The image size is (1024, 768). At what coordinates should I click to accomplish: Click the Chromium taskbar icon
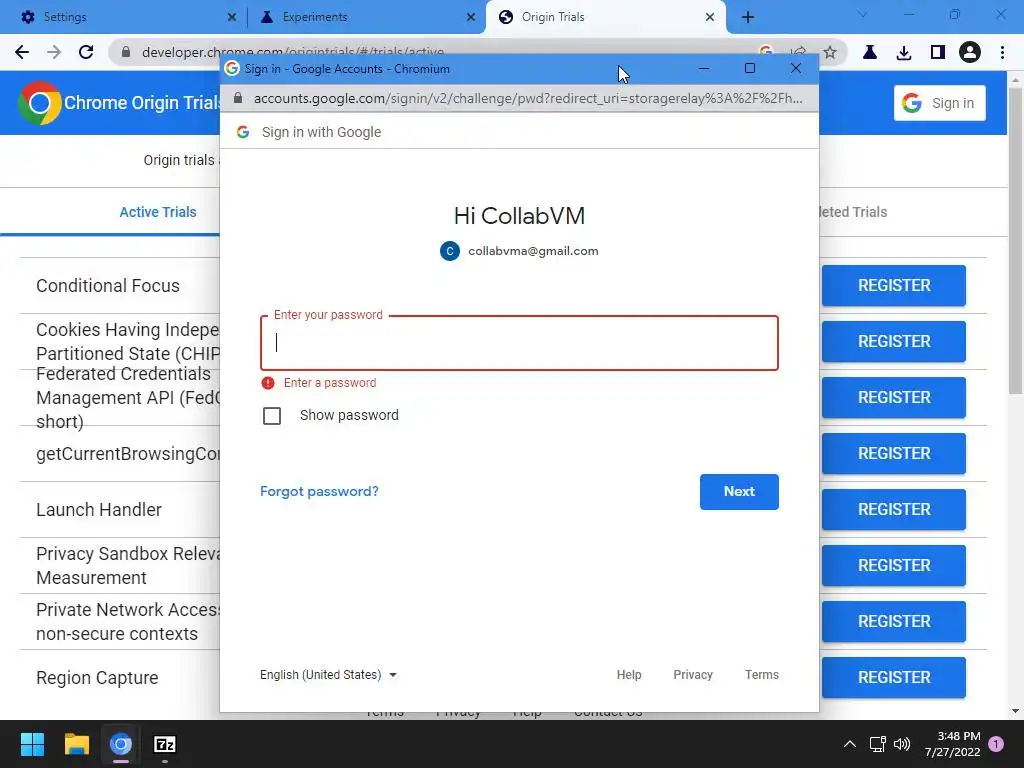pyautogui.click(x=121, y=744)
